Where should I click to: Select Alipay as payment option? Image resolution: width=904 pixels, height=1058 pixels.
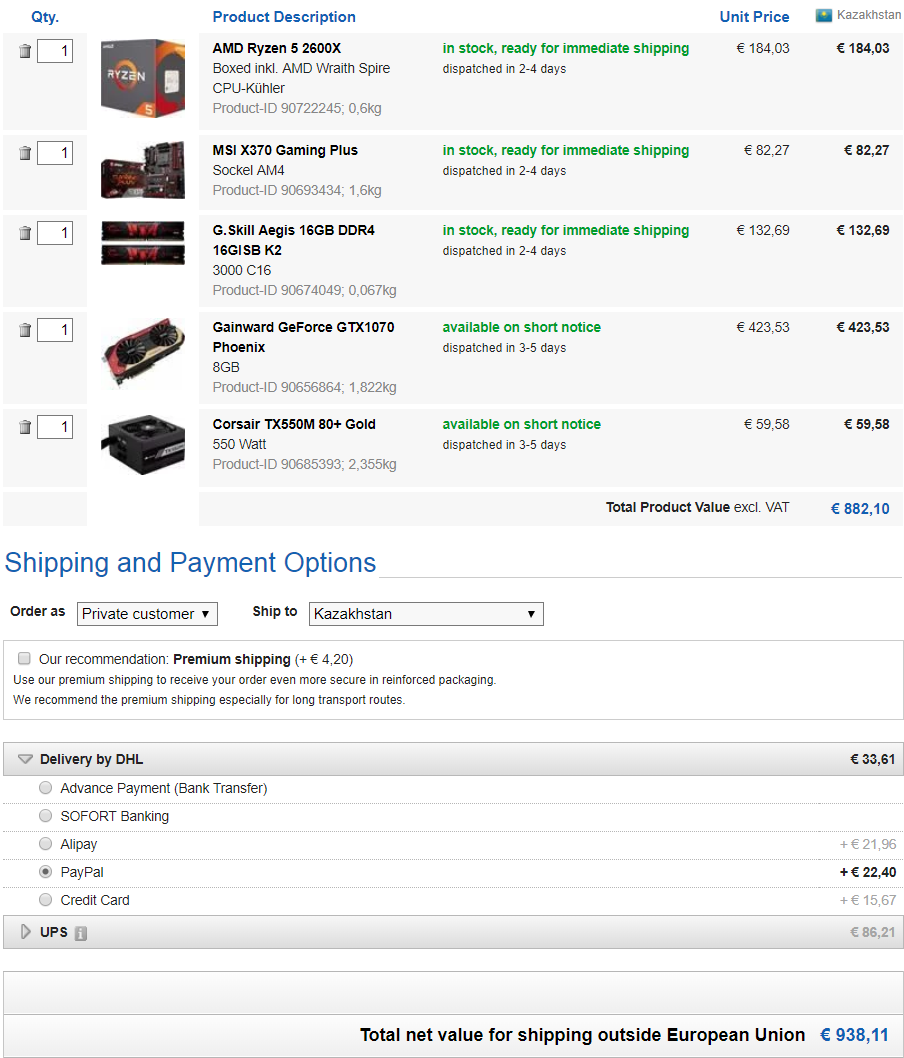pos(46,844)
